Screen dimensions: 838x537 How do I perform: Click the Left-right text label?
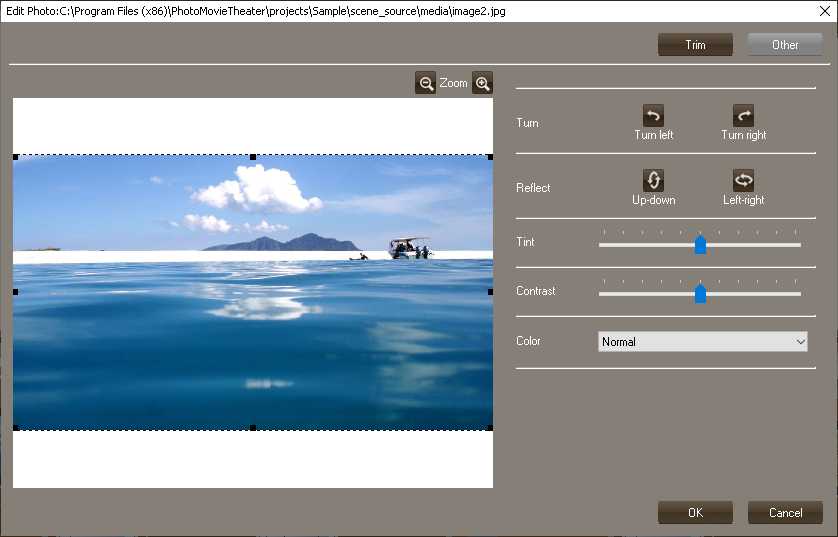pyautogui.click(x=743, y=200)
